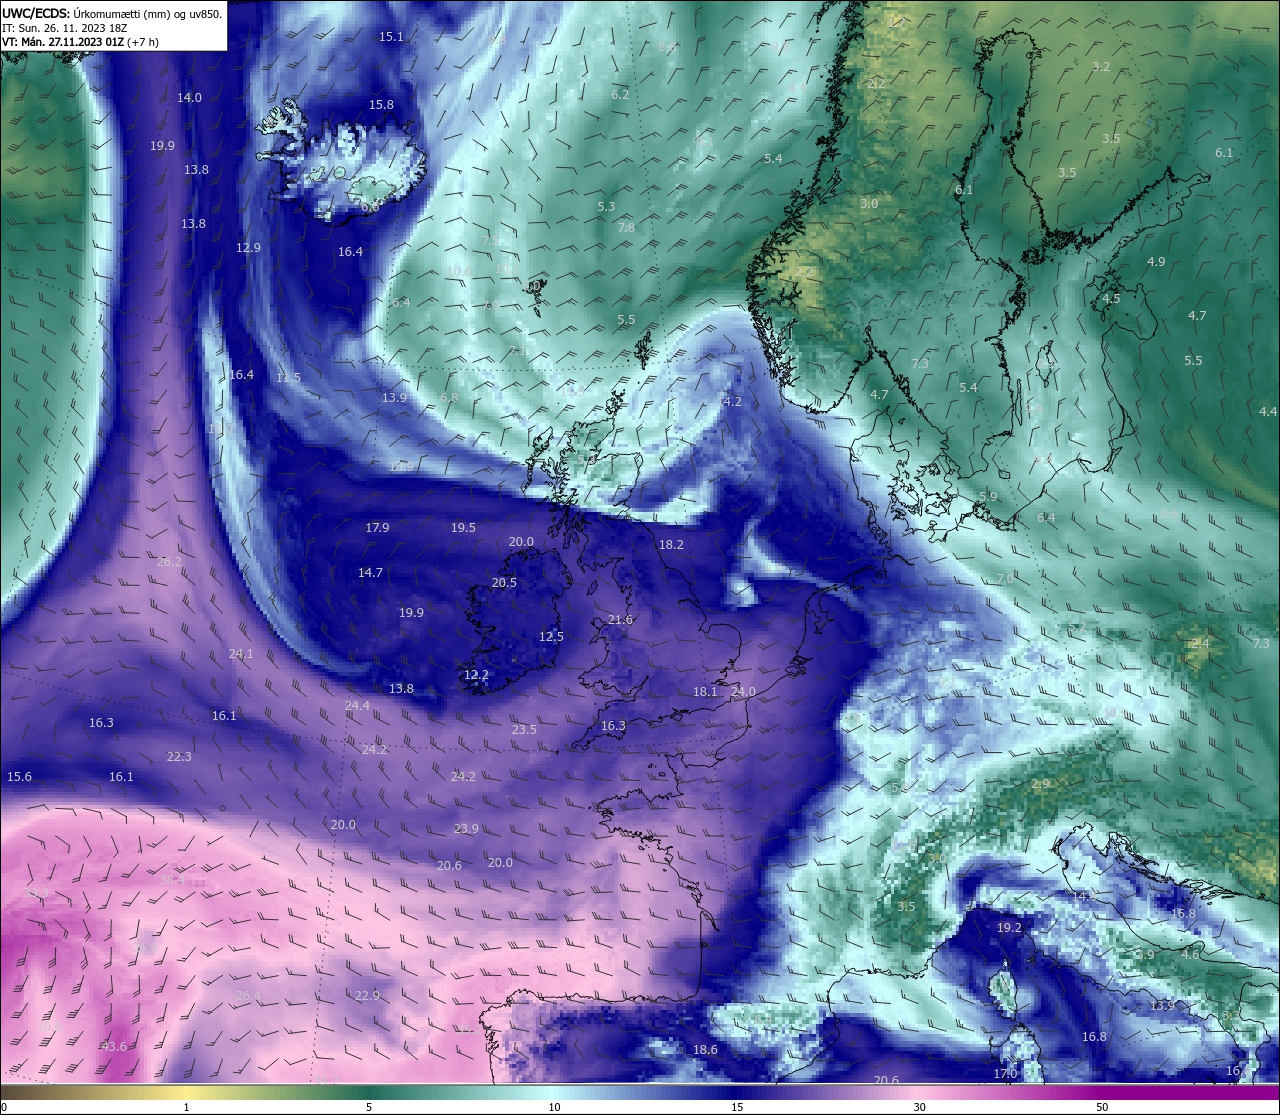Pick the map value '12.9'

pos(248,248)
